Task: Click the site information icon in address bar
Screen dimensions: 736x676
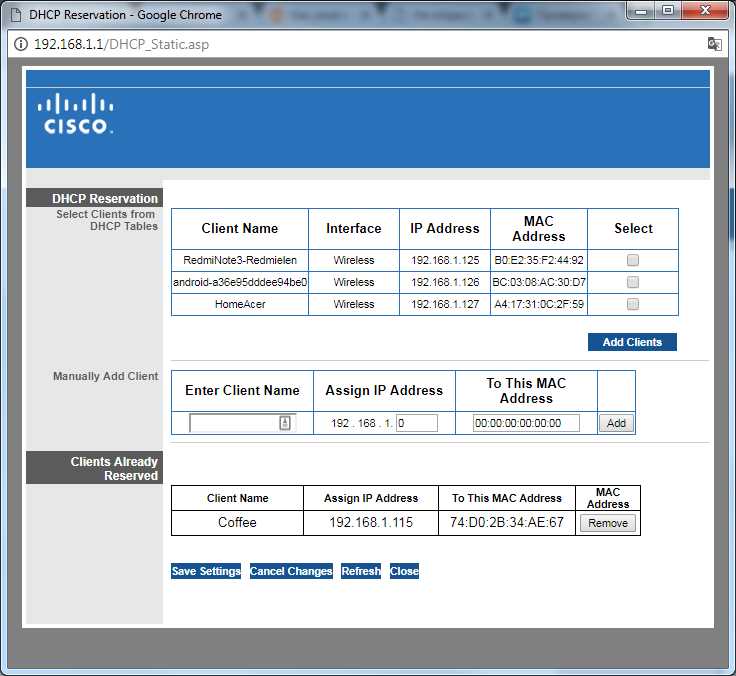Action: 21,44
